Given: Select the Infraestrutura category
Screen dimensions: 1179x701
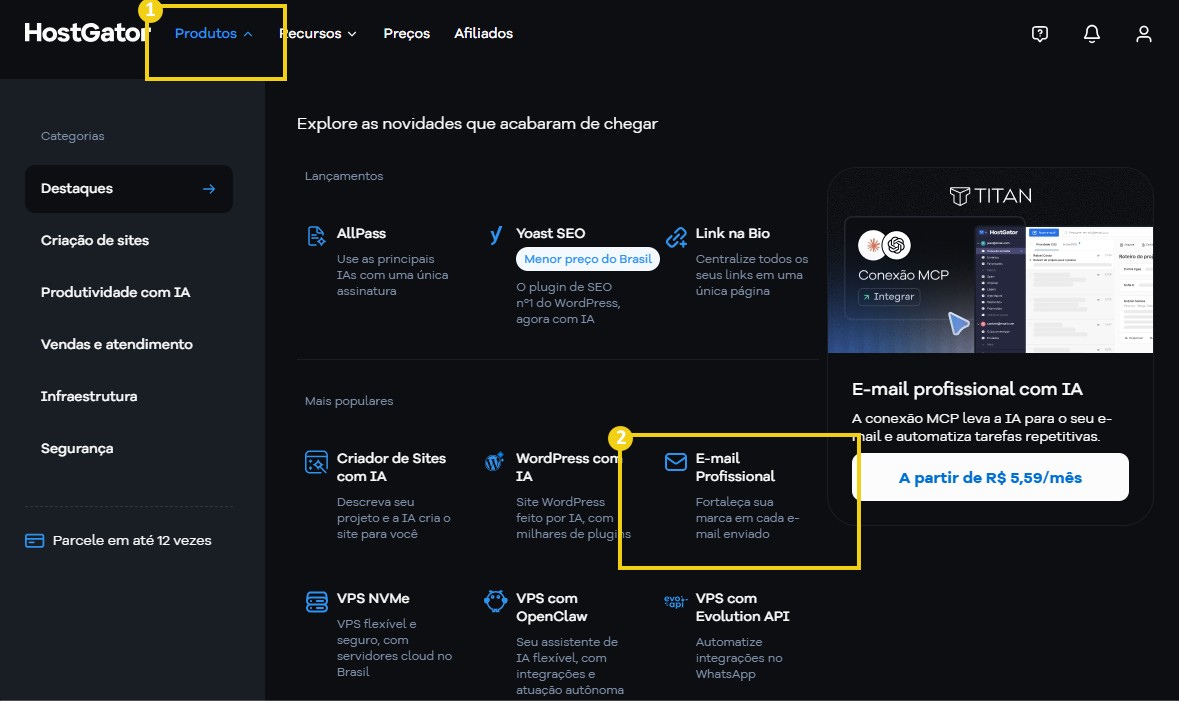Looking at the screenshot, I should pyautogui.click(x=89, y=396).
